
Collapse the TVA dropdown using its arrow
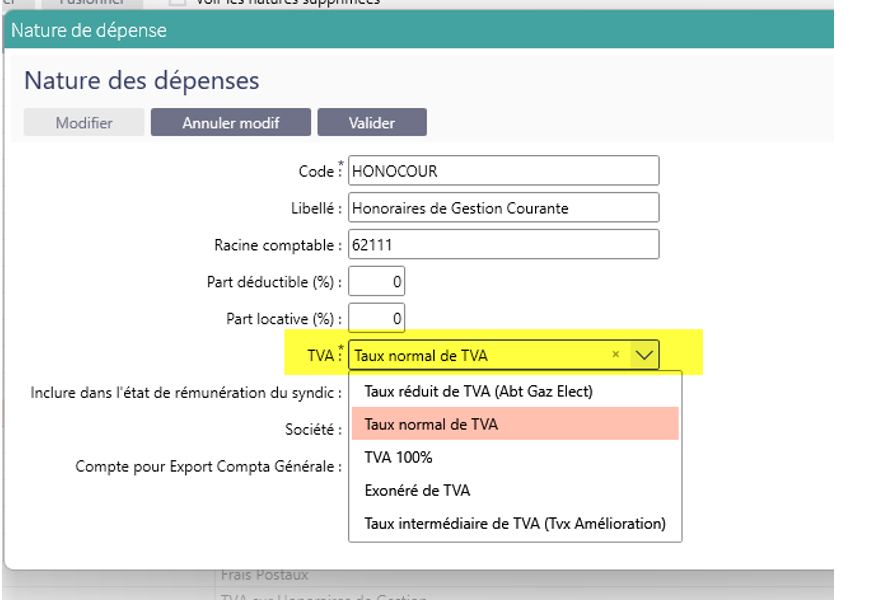[x=645, y=354]
